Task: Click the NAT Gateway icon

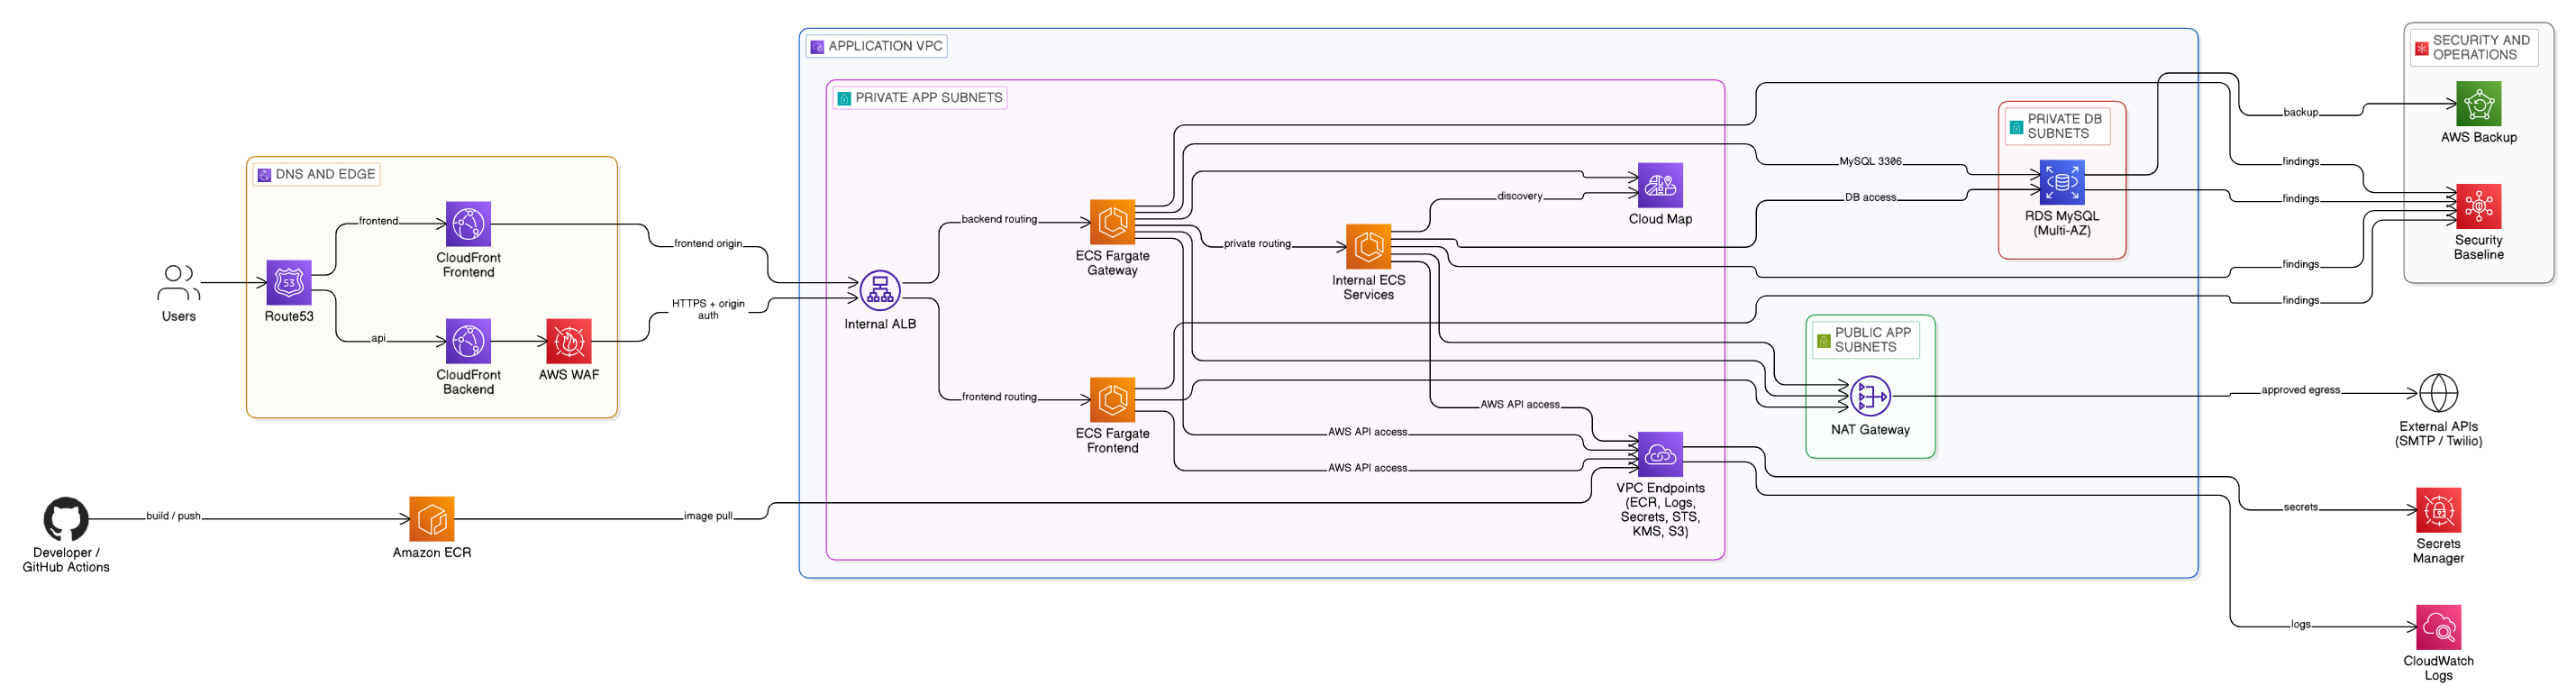Action: pyautogui.click(x=1870, y=397)
